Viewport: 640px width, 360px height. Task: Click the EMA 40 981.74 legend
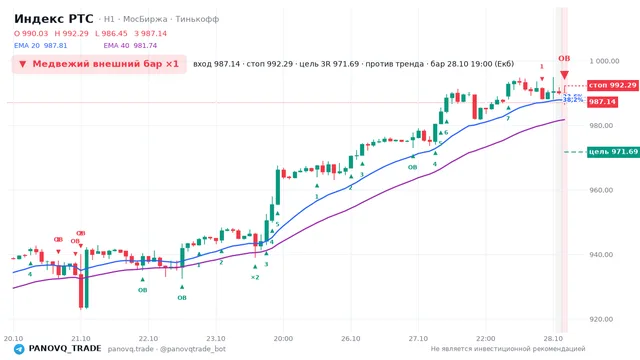pos(130,46)
